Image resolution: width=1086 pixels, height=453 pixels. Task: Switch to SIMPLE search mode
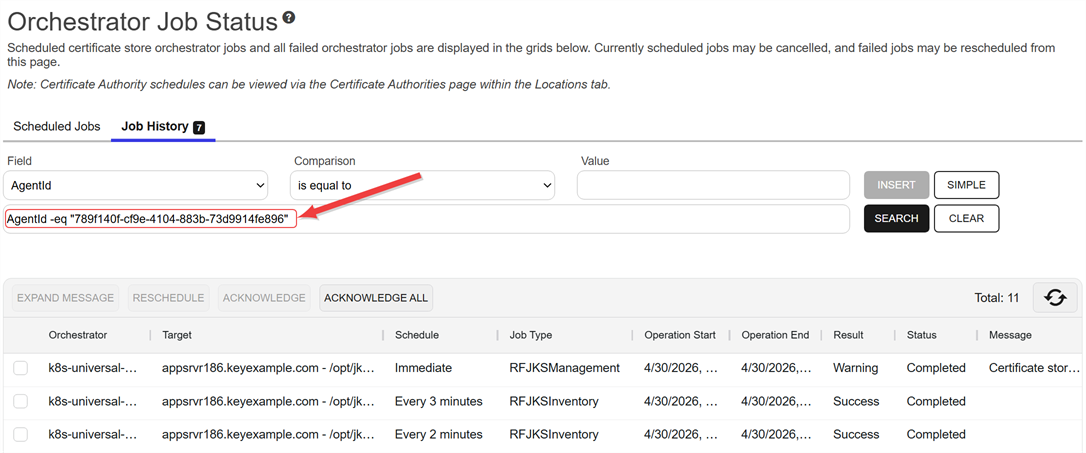point(966,185)
